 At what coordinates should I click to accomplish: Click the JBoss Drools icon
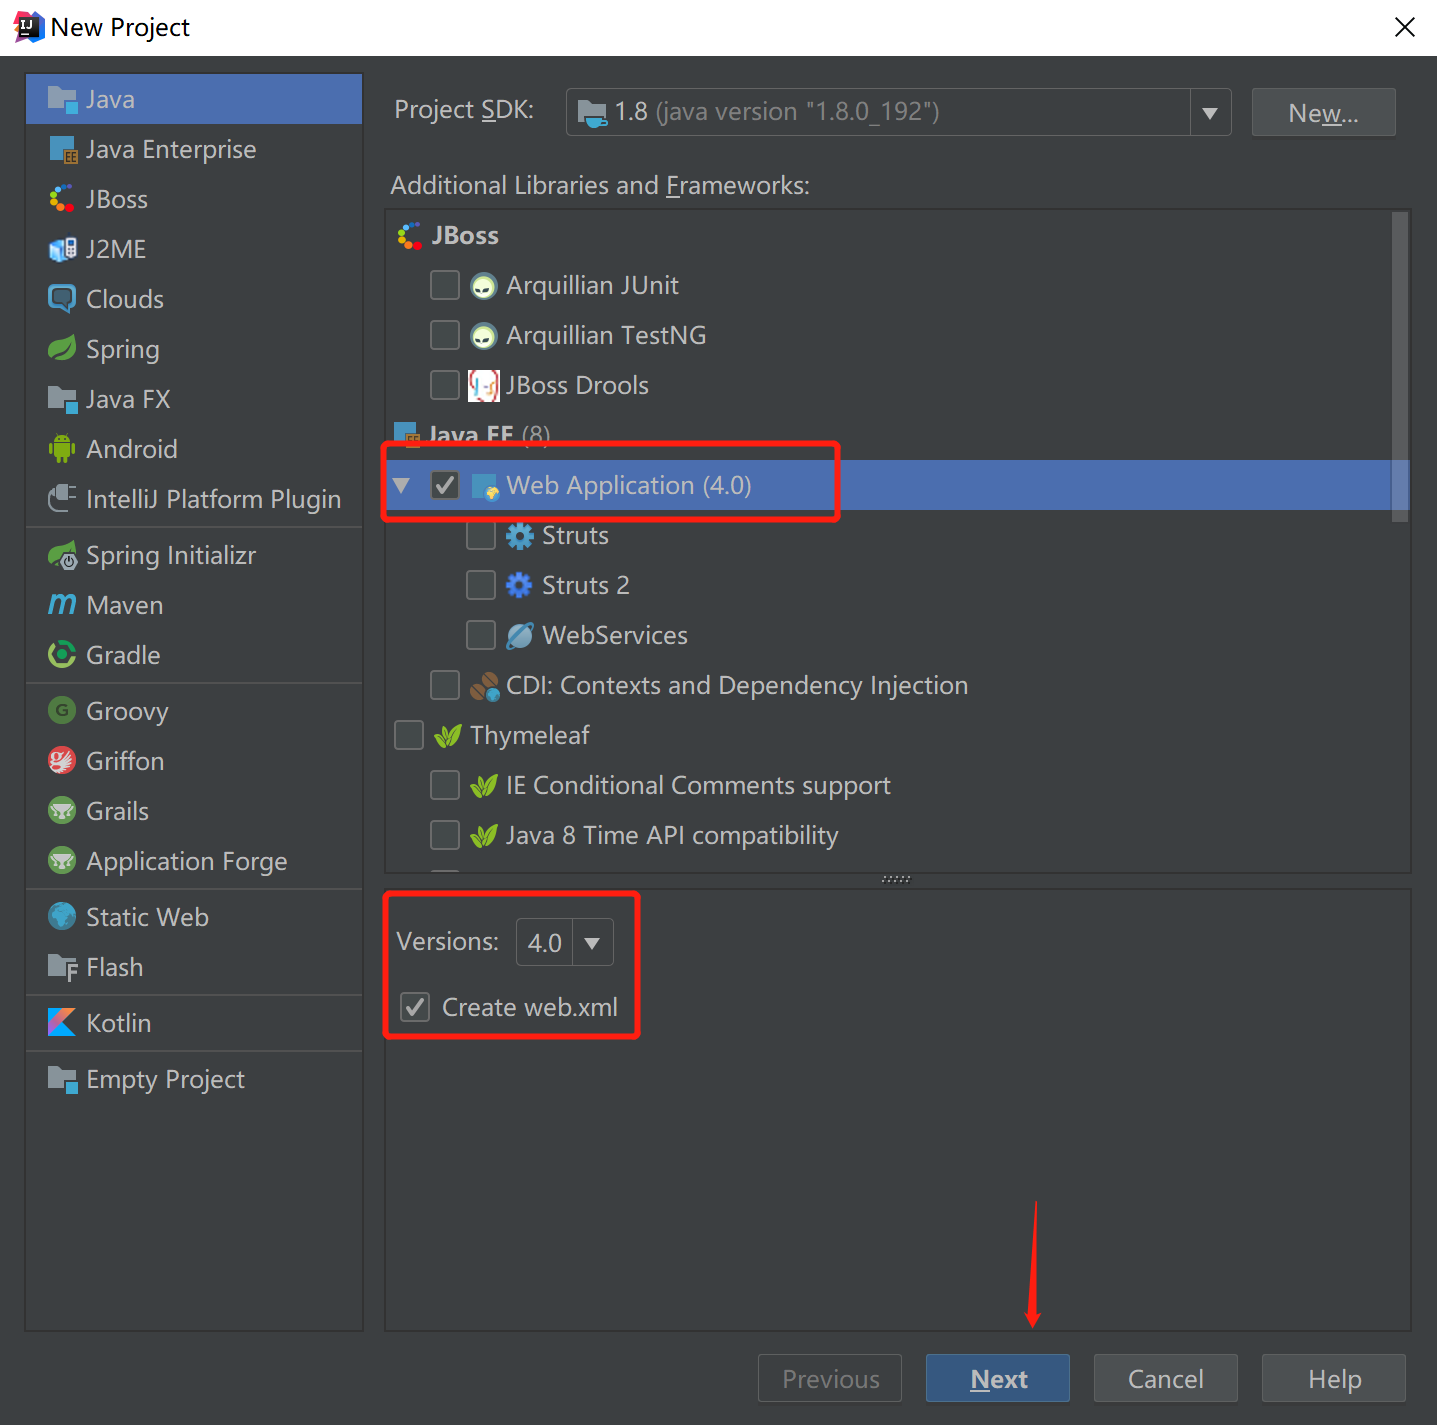click(484, 386)
